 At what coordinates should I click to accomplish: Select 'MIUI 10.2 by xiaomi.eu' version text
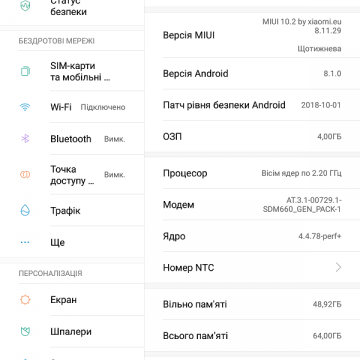(x=302, y=22)
